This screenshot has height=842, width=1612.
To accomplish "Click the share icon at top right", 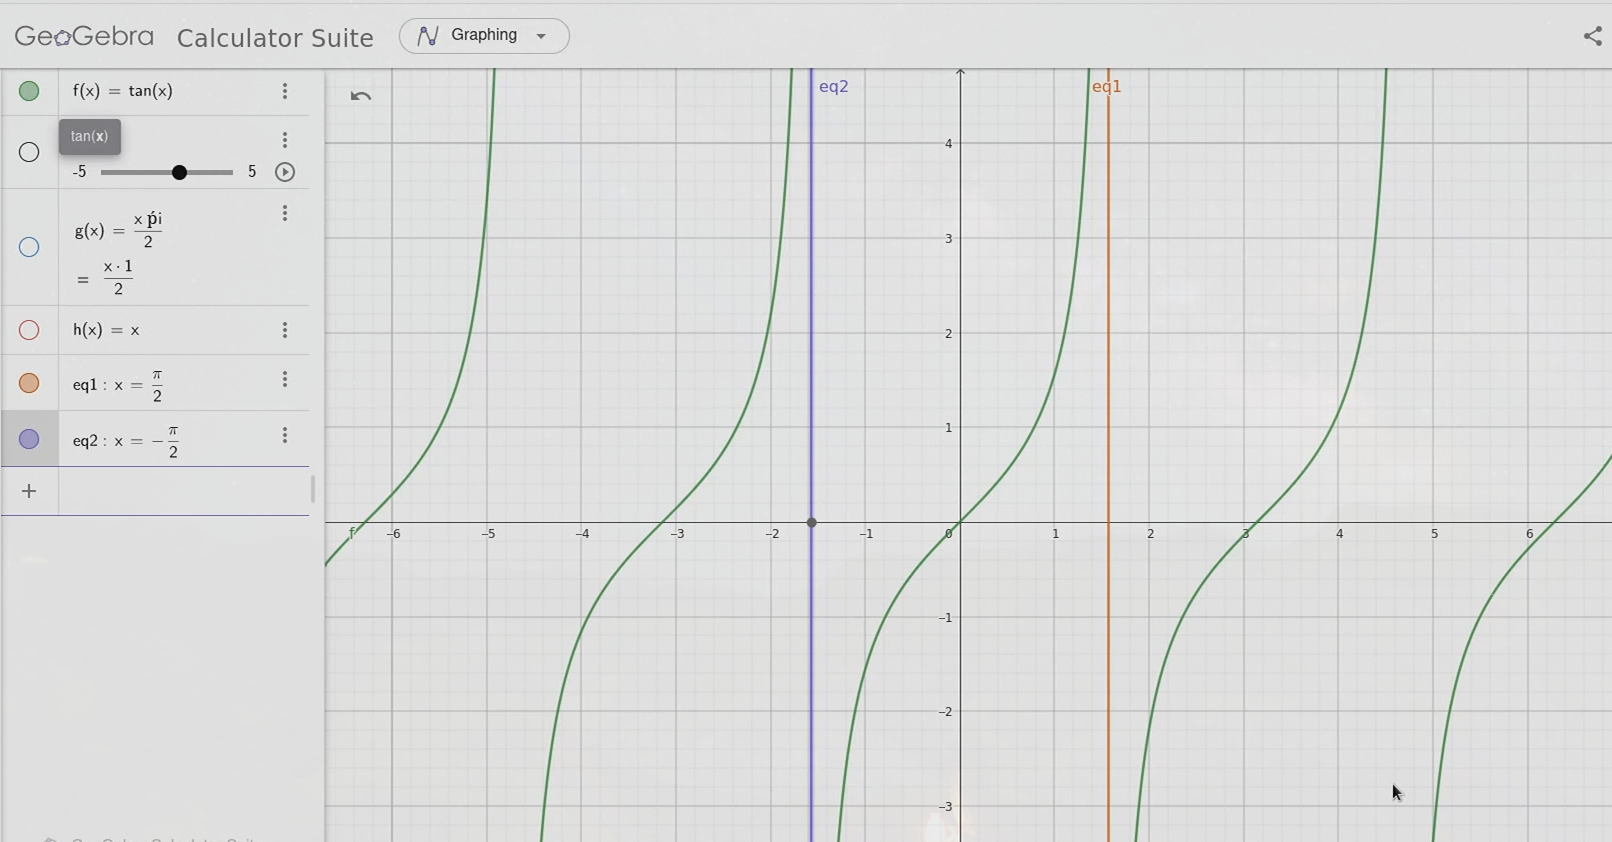I will click(1592, 37).
